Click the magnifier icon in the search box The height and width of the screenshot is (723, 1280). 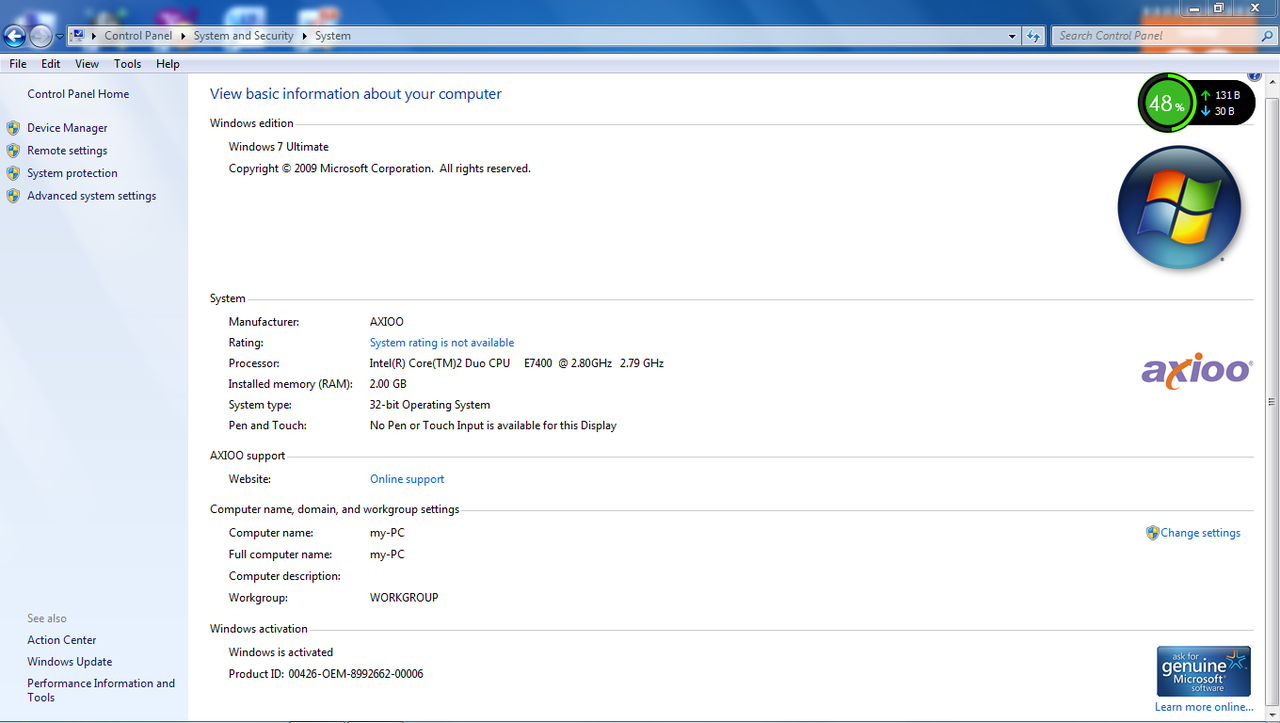(x=1267, y=36)
